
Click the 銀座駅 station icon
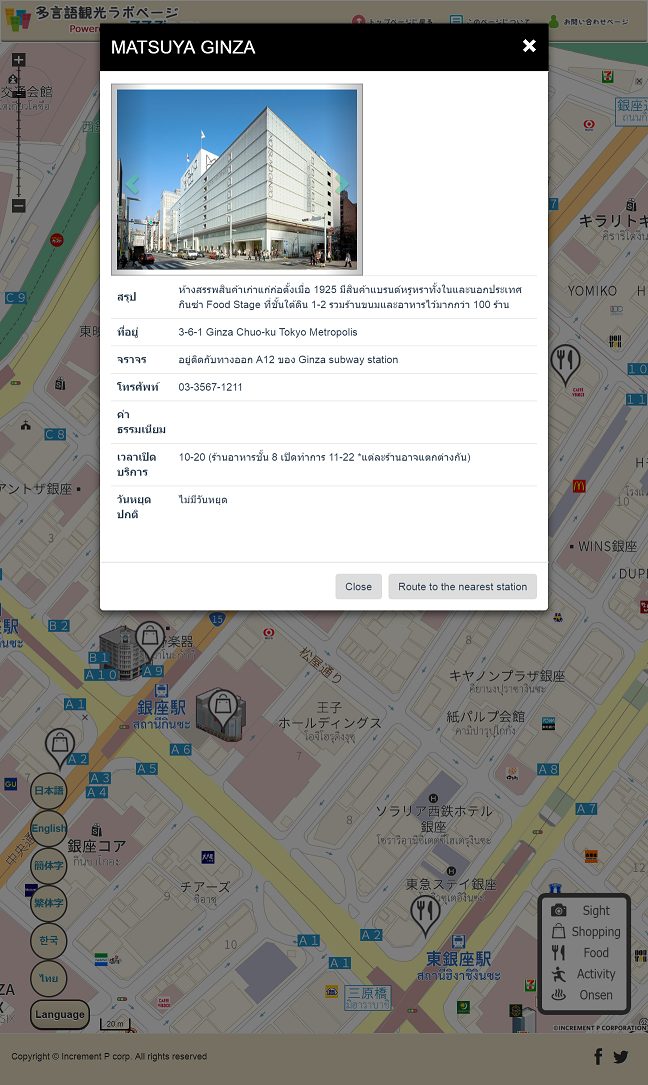point(161,690)
